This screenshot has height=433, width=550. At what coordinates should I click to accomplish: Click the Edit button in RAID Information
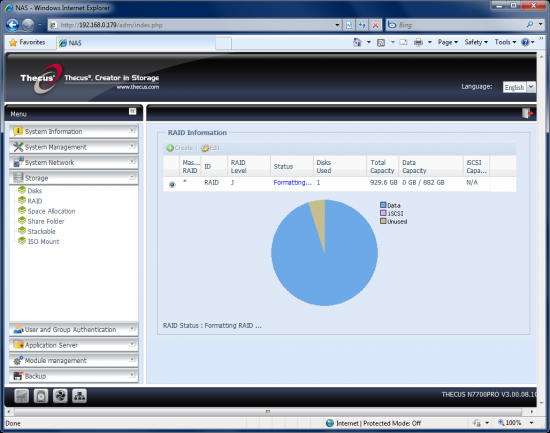(210, 148)
